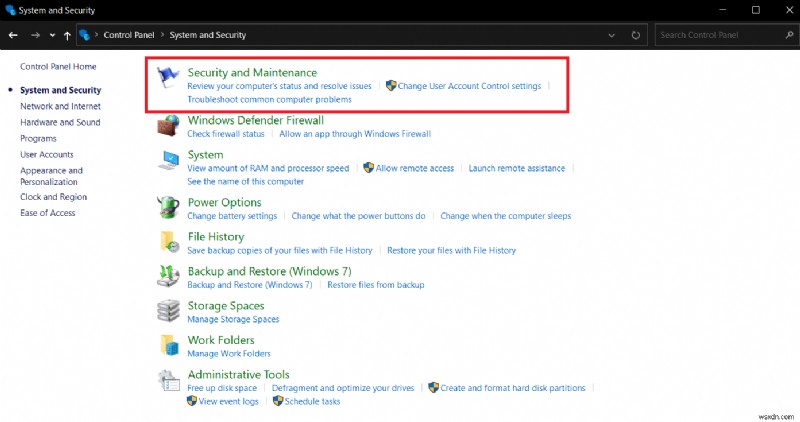Click Launch remote assistance
Screen dimensions: 800x422
pyautogui.click(x=517, y=168)
